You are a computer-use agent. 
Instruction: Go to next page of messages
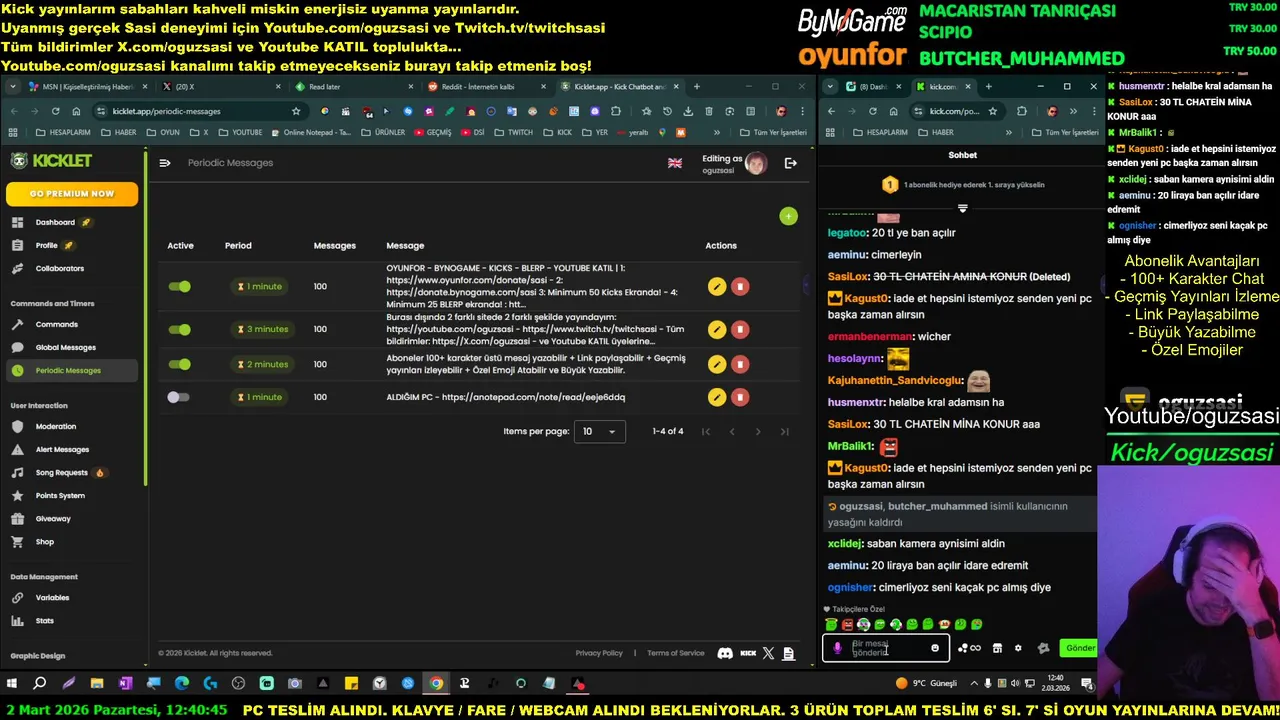[758, 431]
